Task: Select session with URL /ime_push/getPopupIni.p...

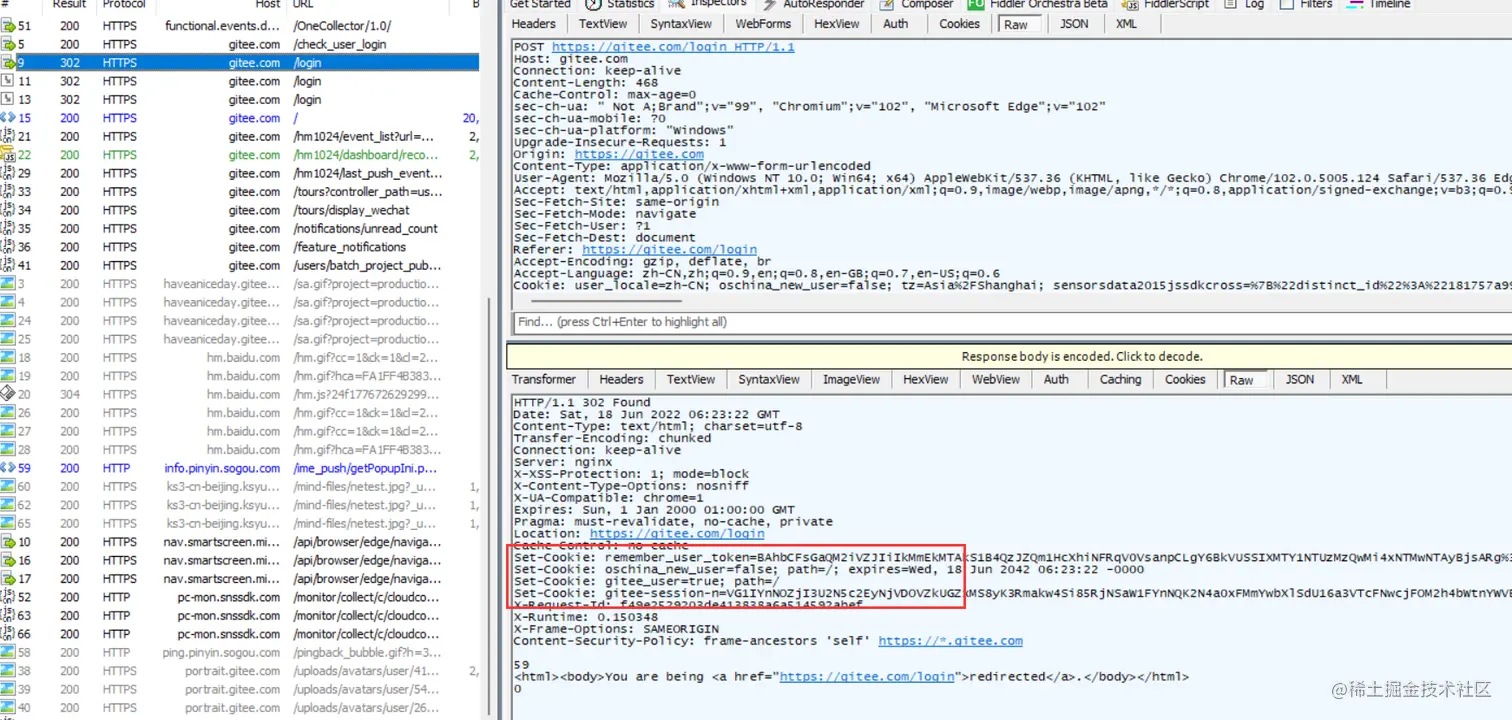Action: click(x=240, y=468)
